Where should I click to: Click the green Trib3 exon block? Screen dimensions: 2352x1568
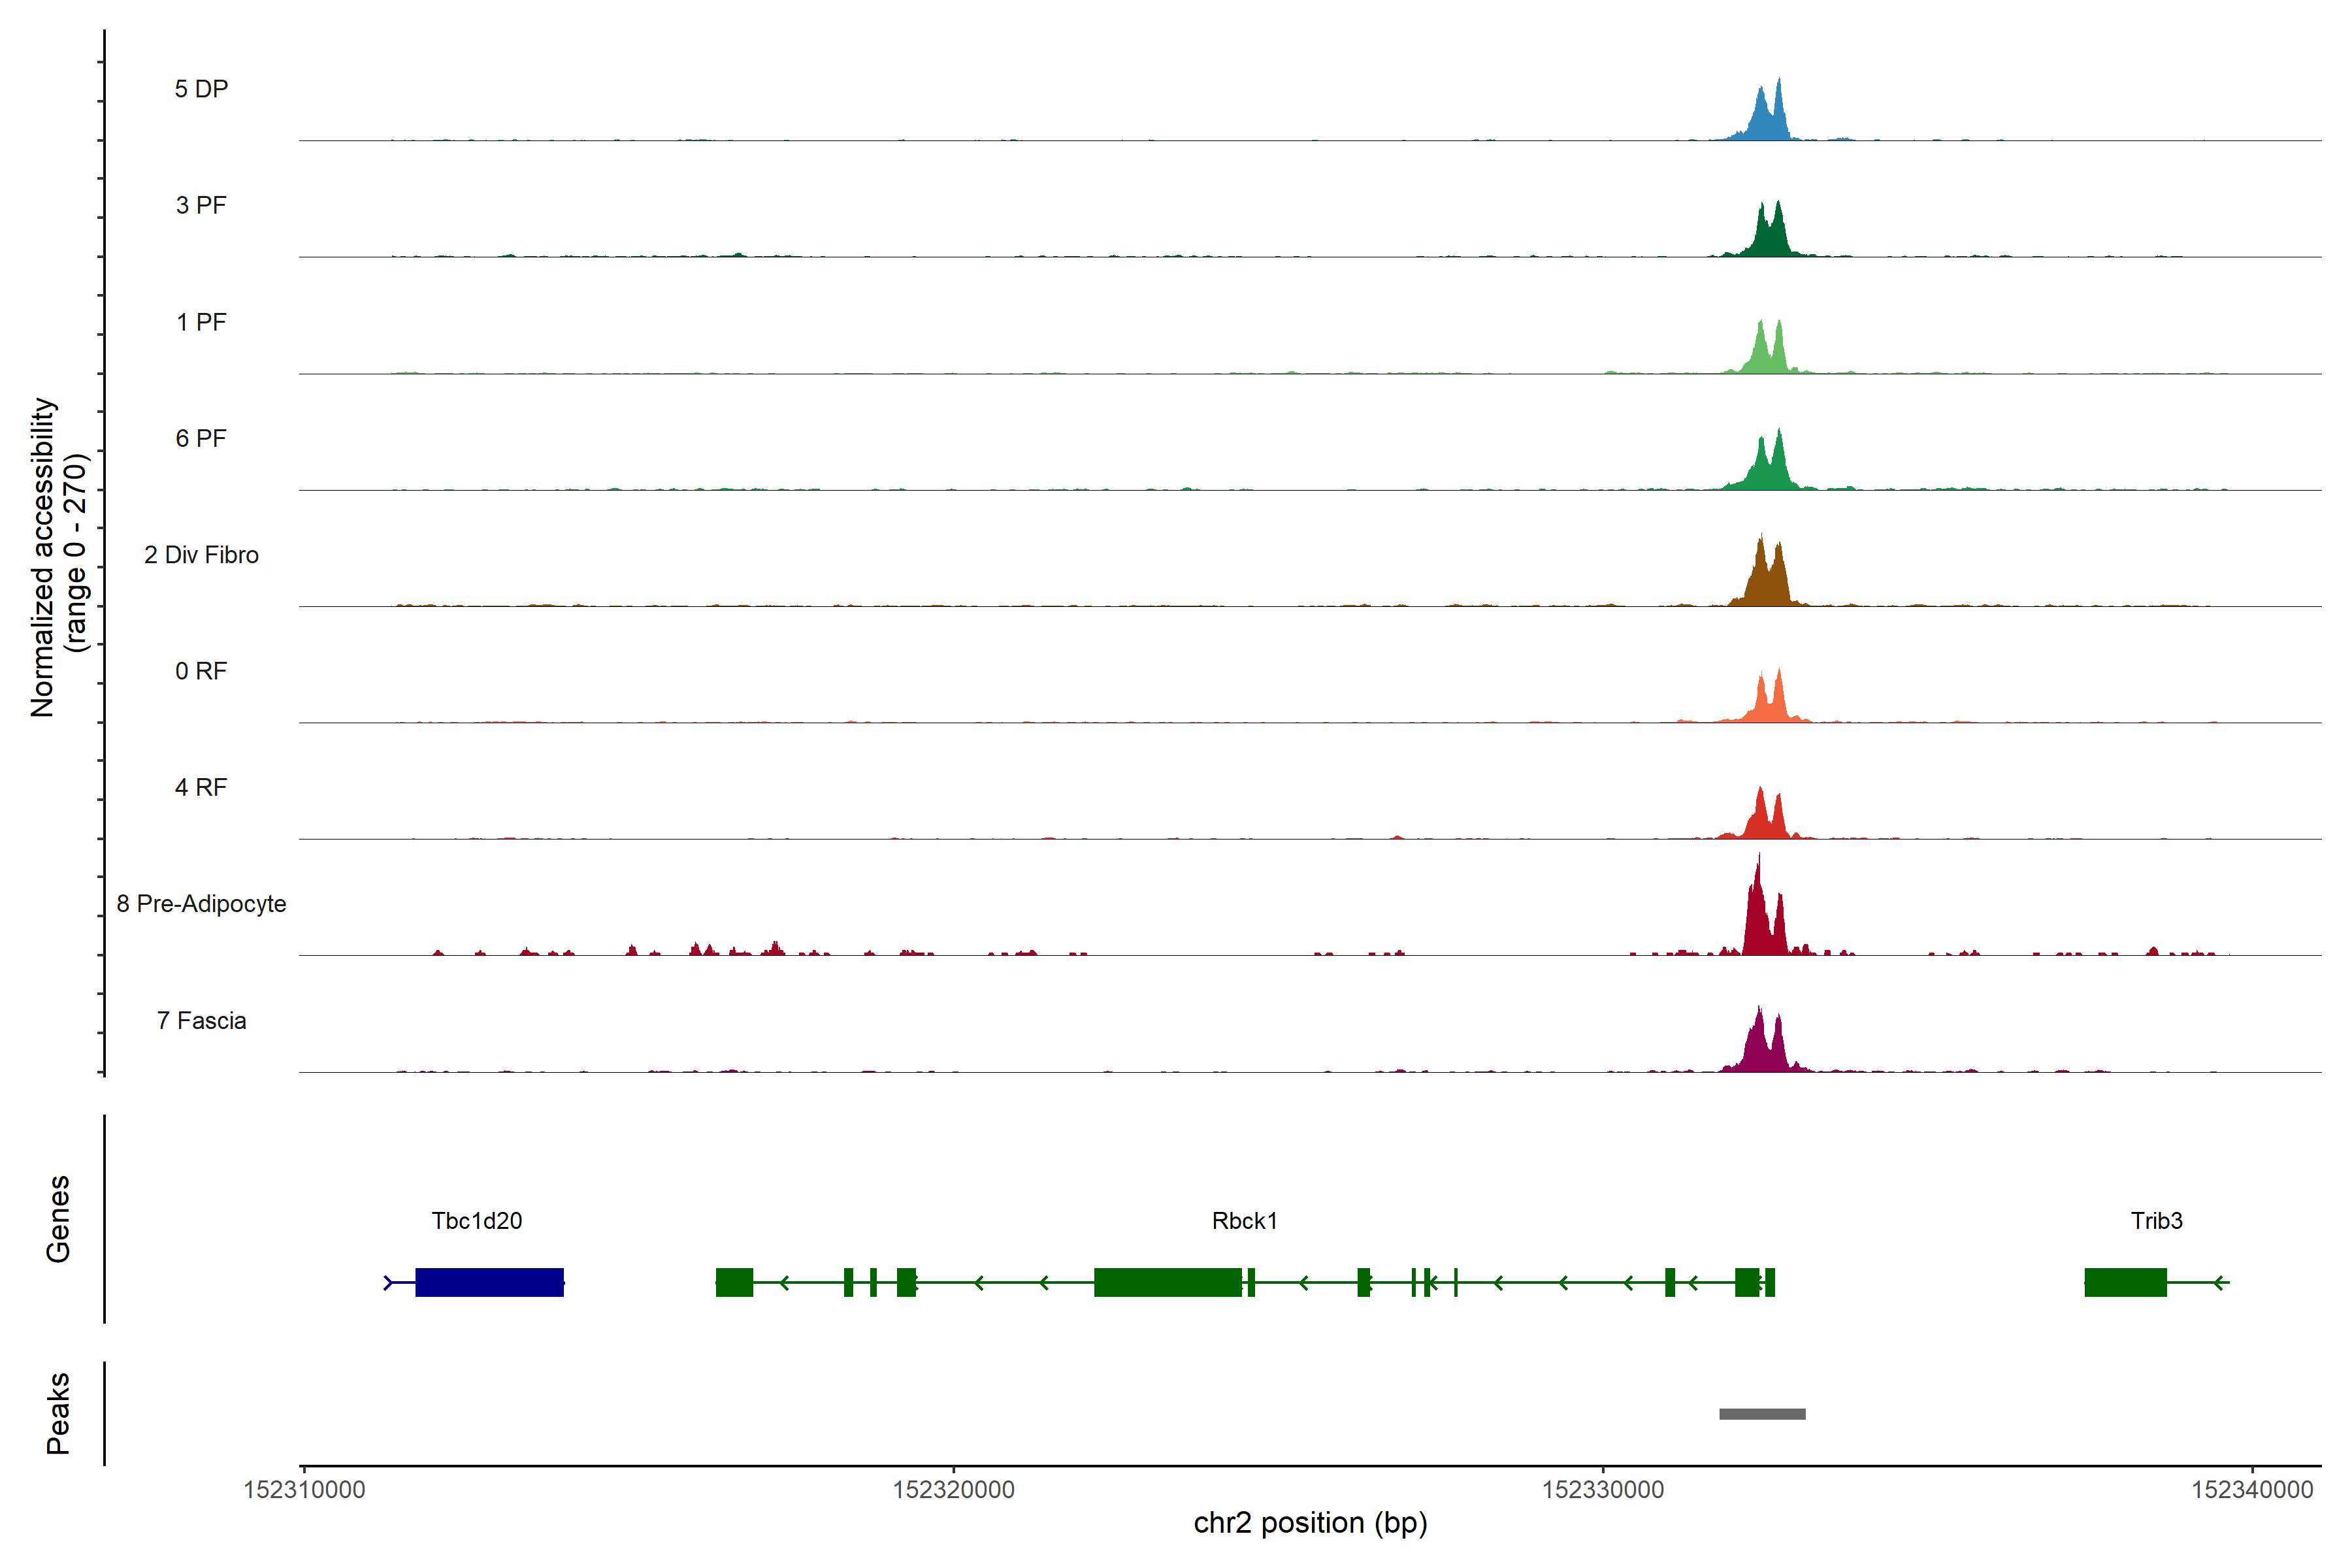2125,1282
